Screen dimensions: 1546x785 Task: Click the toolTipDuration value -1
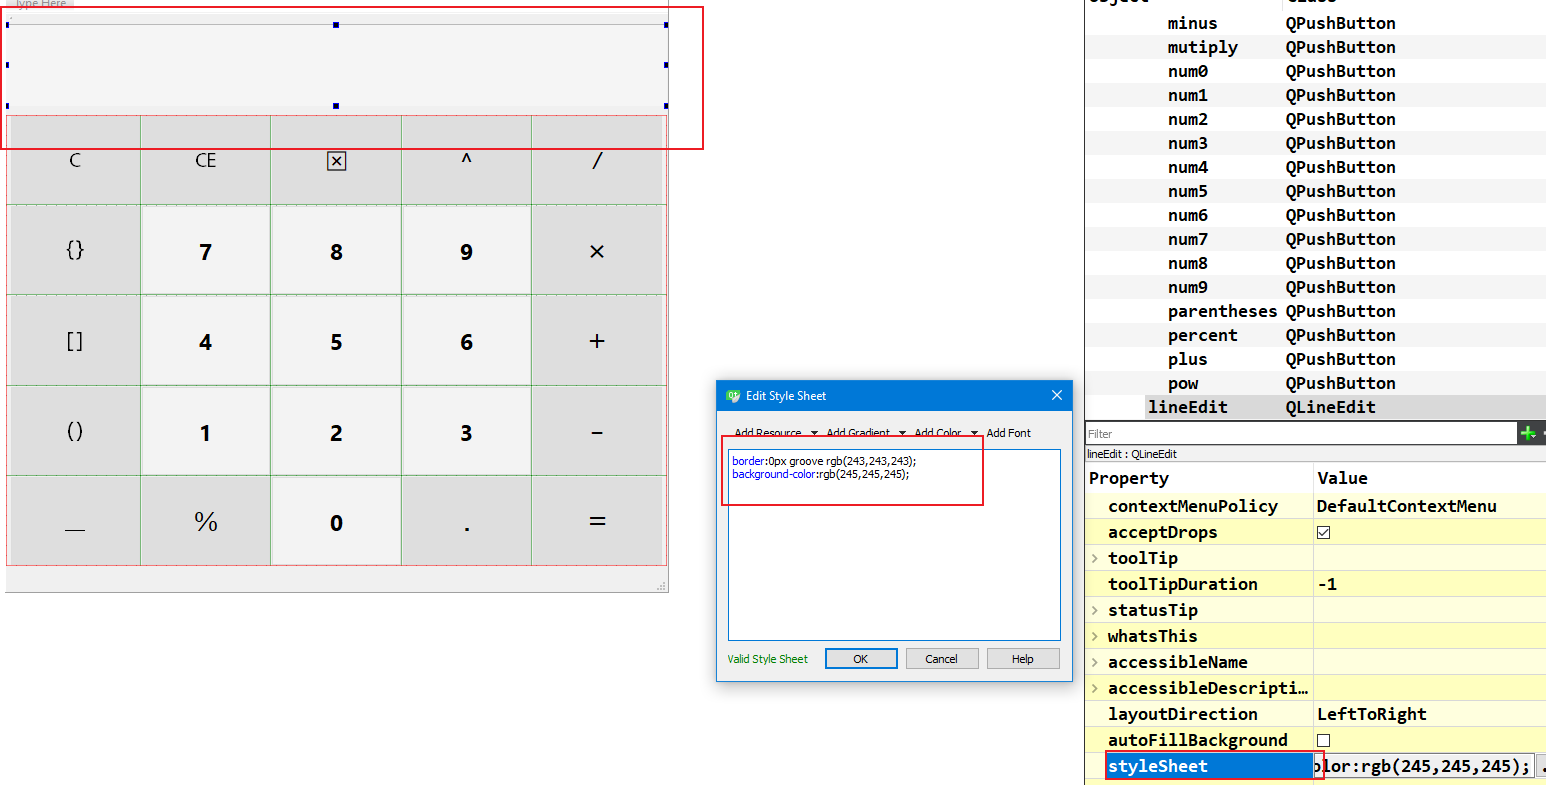point(1327,584)
